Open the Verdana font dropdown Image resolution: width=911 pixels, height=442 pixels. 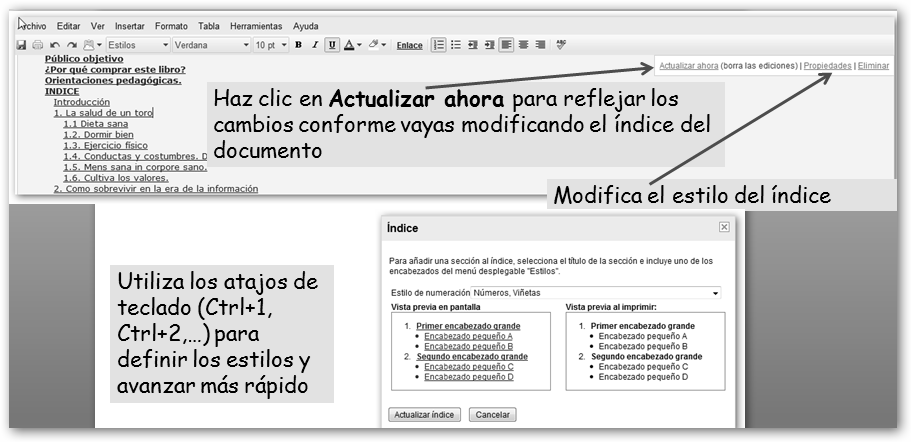pyautogui.click(x=210, y=45)
